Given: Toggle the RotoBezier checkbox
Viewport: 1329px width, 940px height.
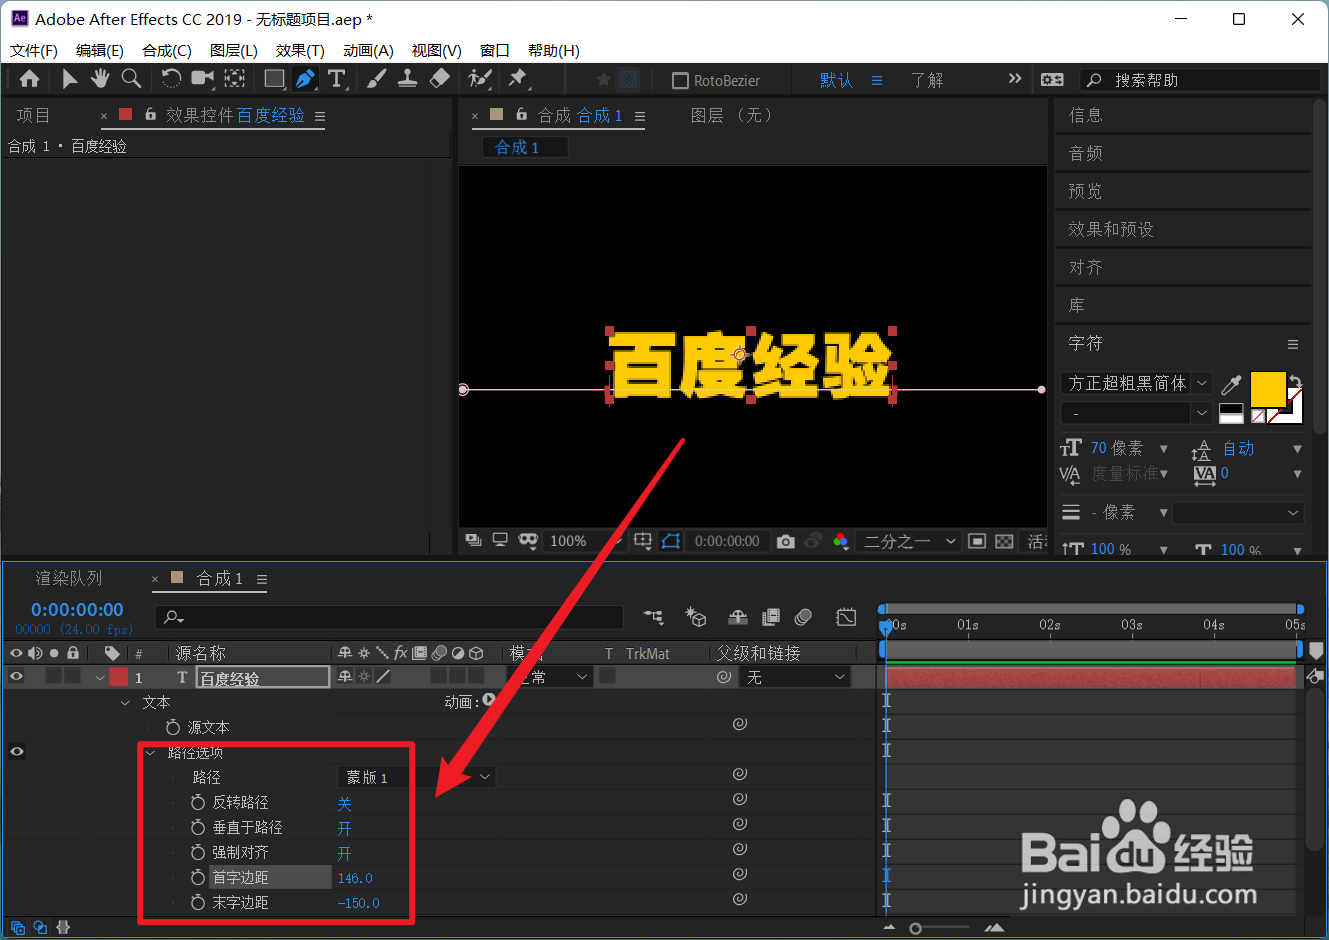Looking at the screenshot, I should click(x=681, y=81).
